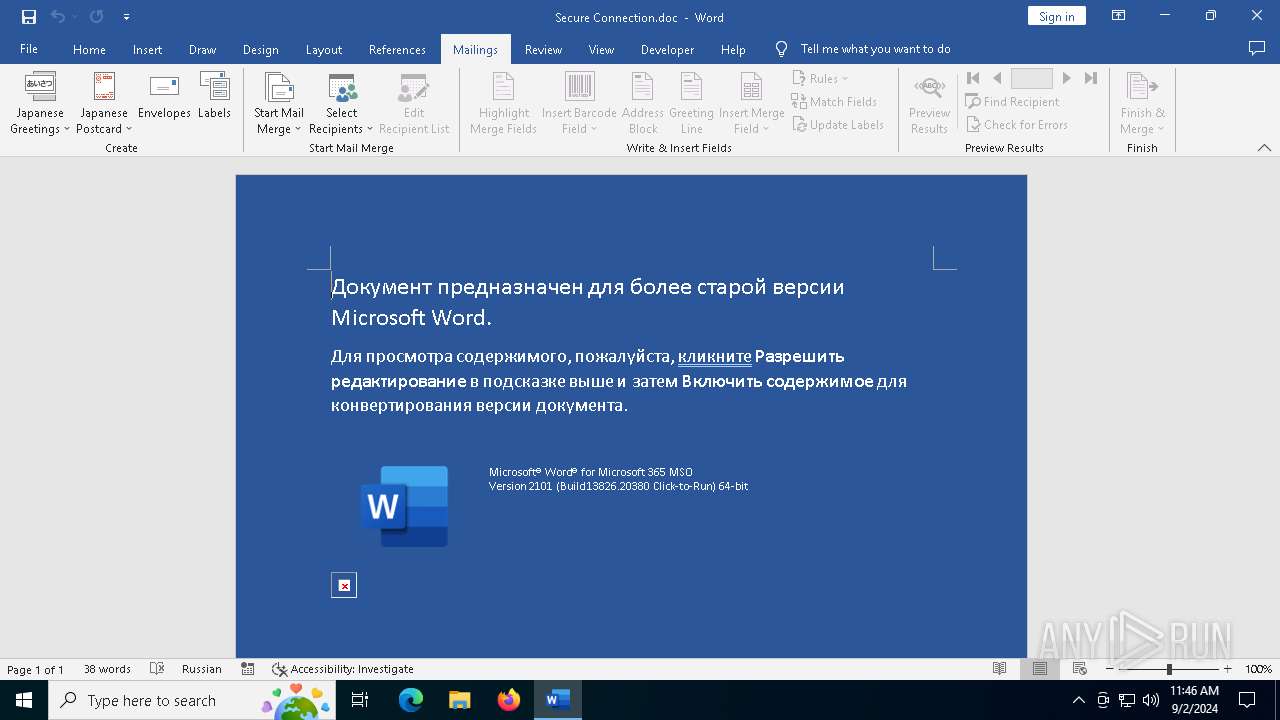
Task: Click zoom in plus button
Action: (1228, 669)
